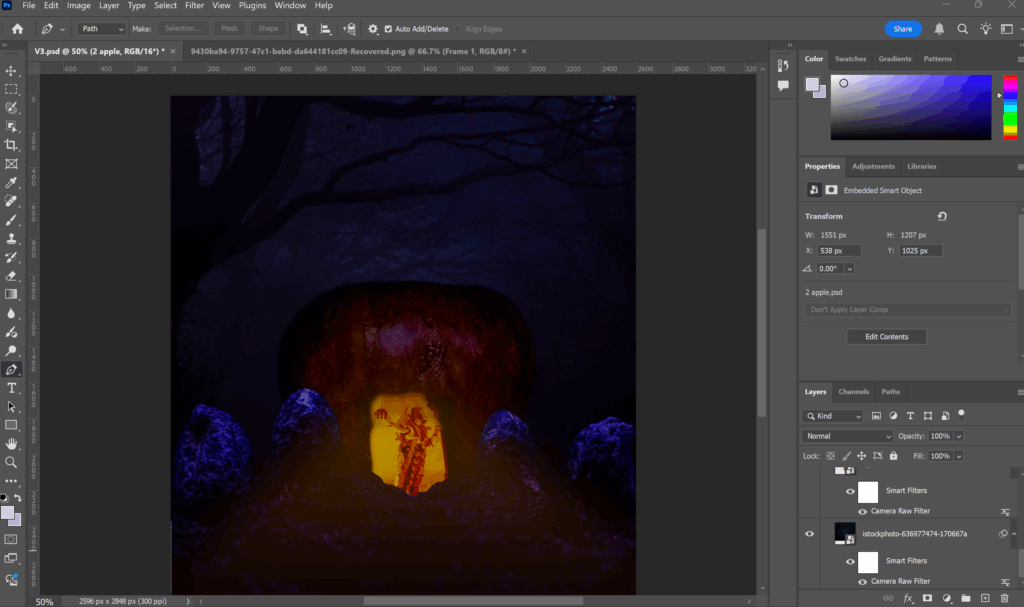Click the blue Share button
Image resolution: width=1024 pixels, height=607 pixels.
click(x=903, y=29)
